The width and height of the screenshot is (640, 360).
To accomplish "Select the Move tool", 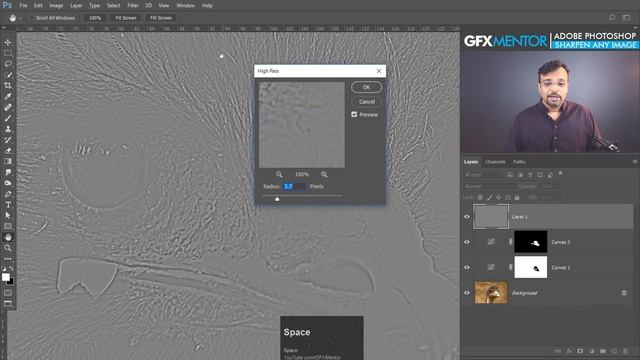I will (x=8, y=42).
